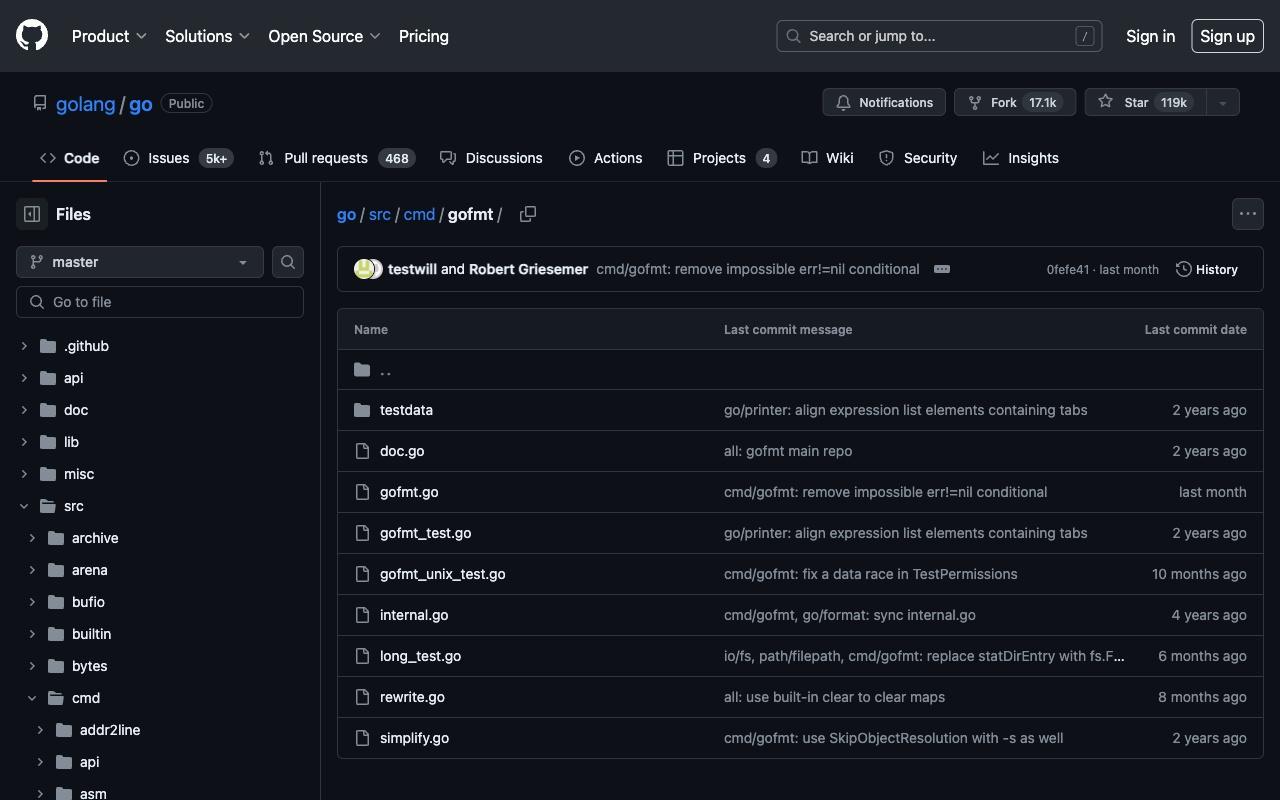This screenshot has height=800, width=1280.
Task: Open gofmt_unix_test.go file
Action: [x=443, y=574]
